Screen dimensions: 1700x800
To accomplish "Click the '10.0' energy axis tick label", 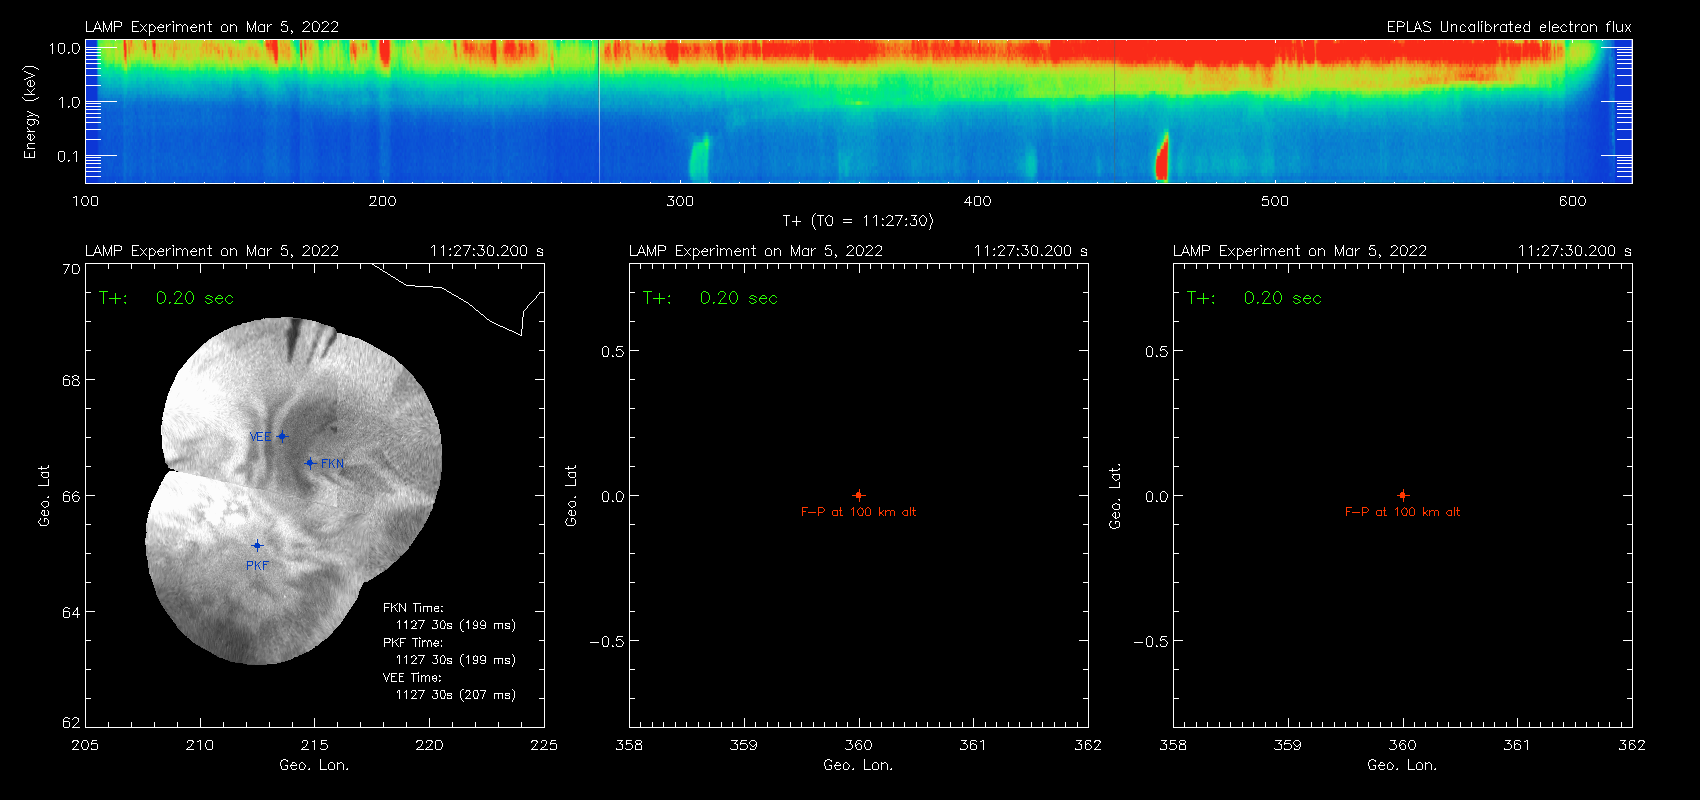I will [65, 48].
